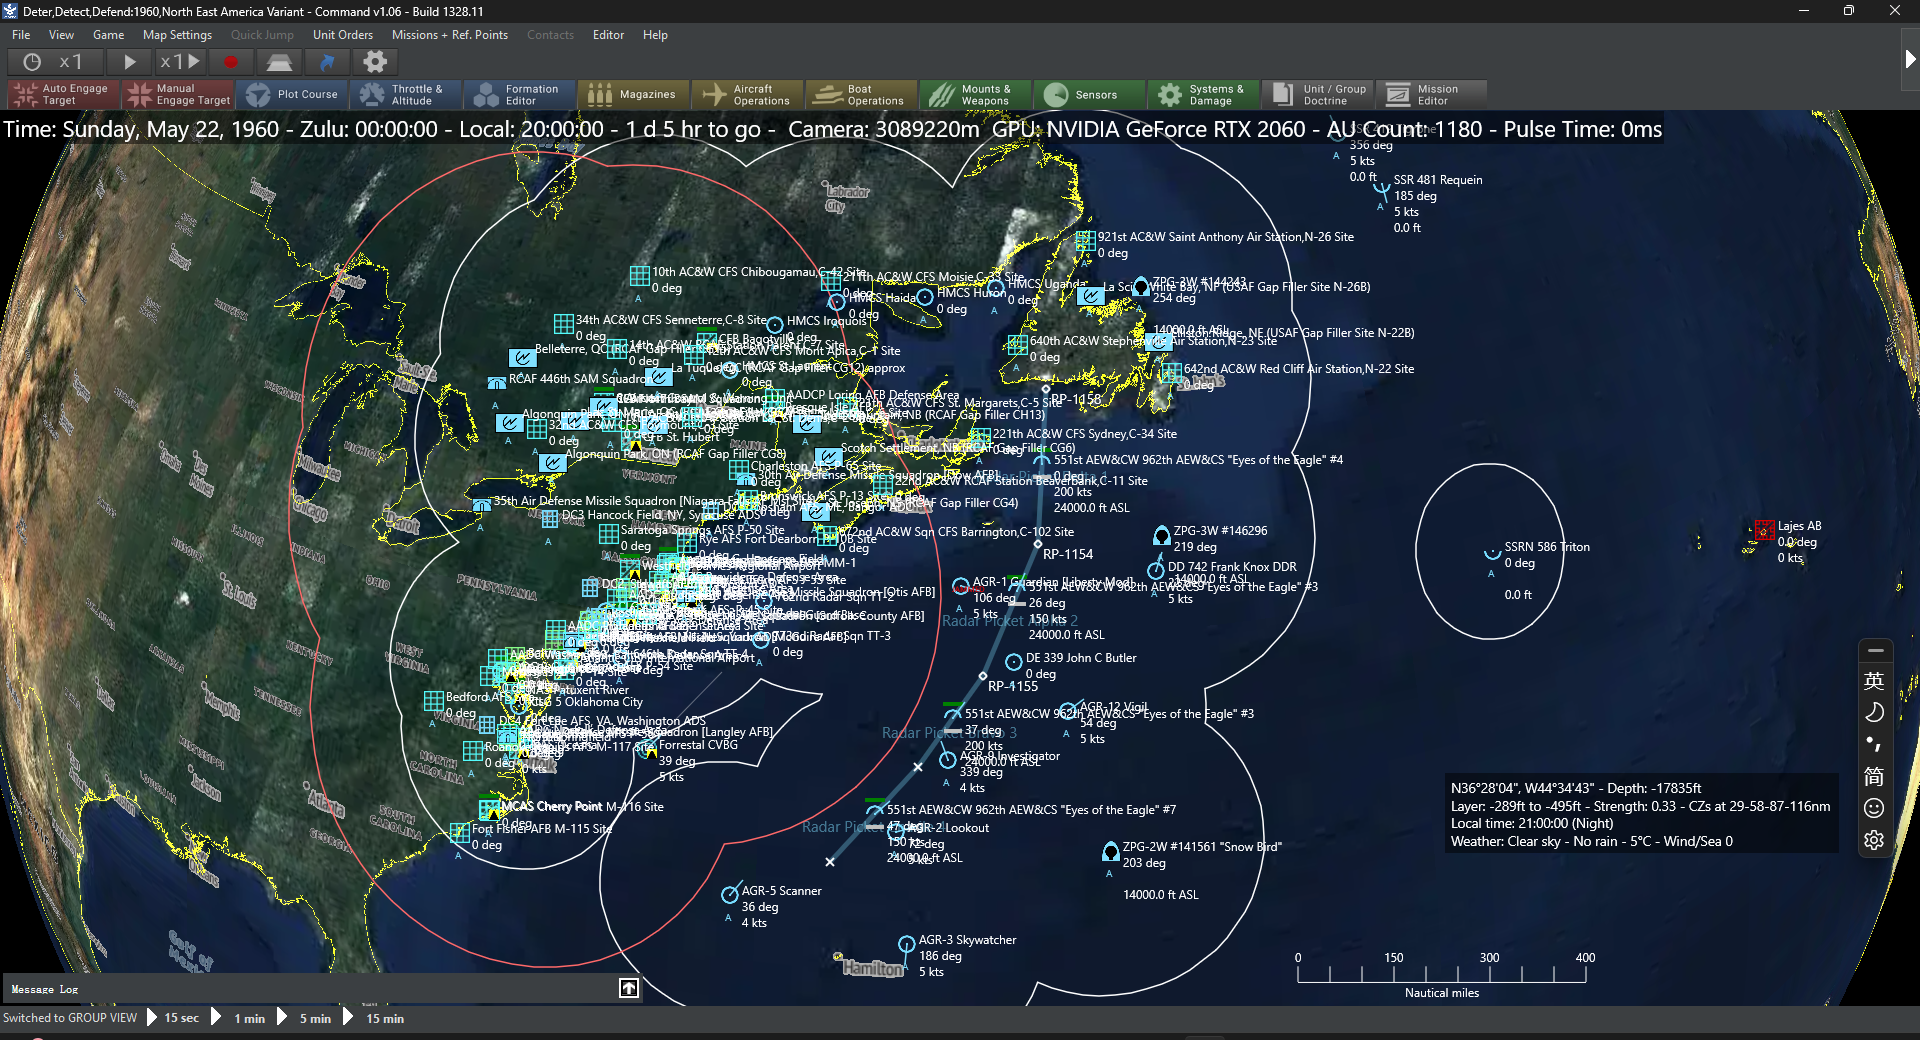Open the Game menu

click(109, 35)
